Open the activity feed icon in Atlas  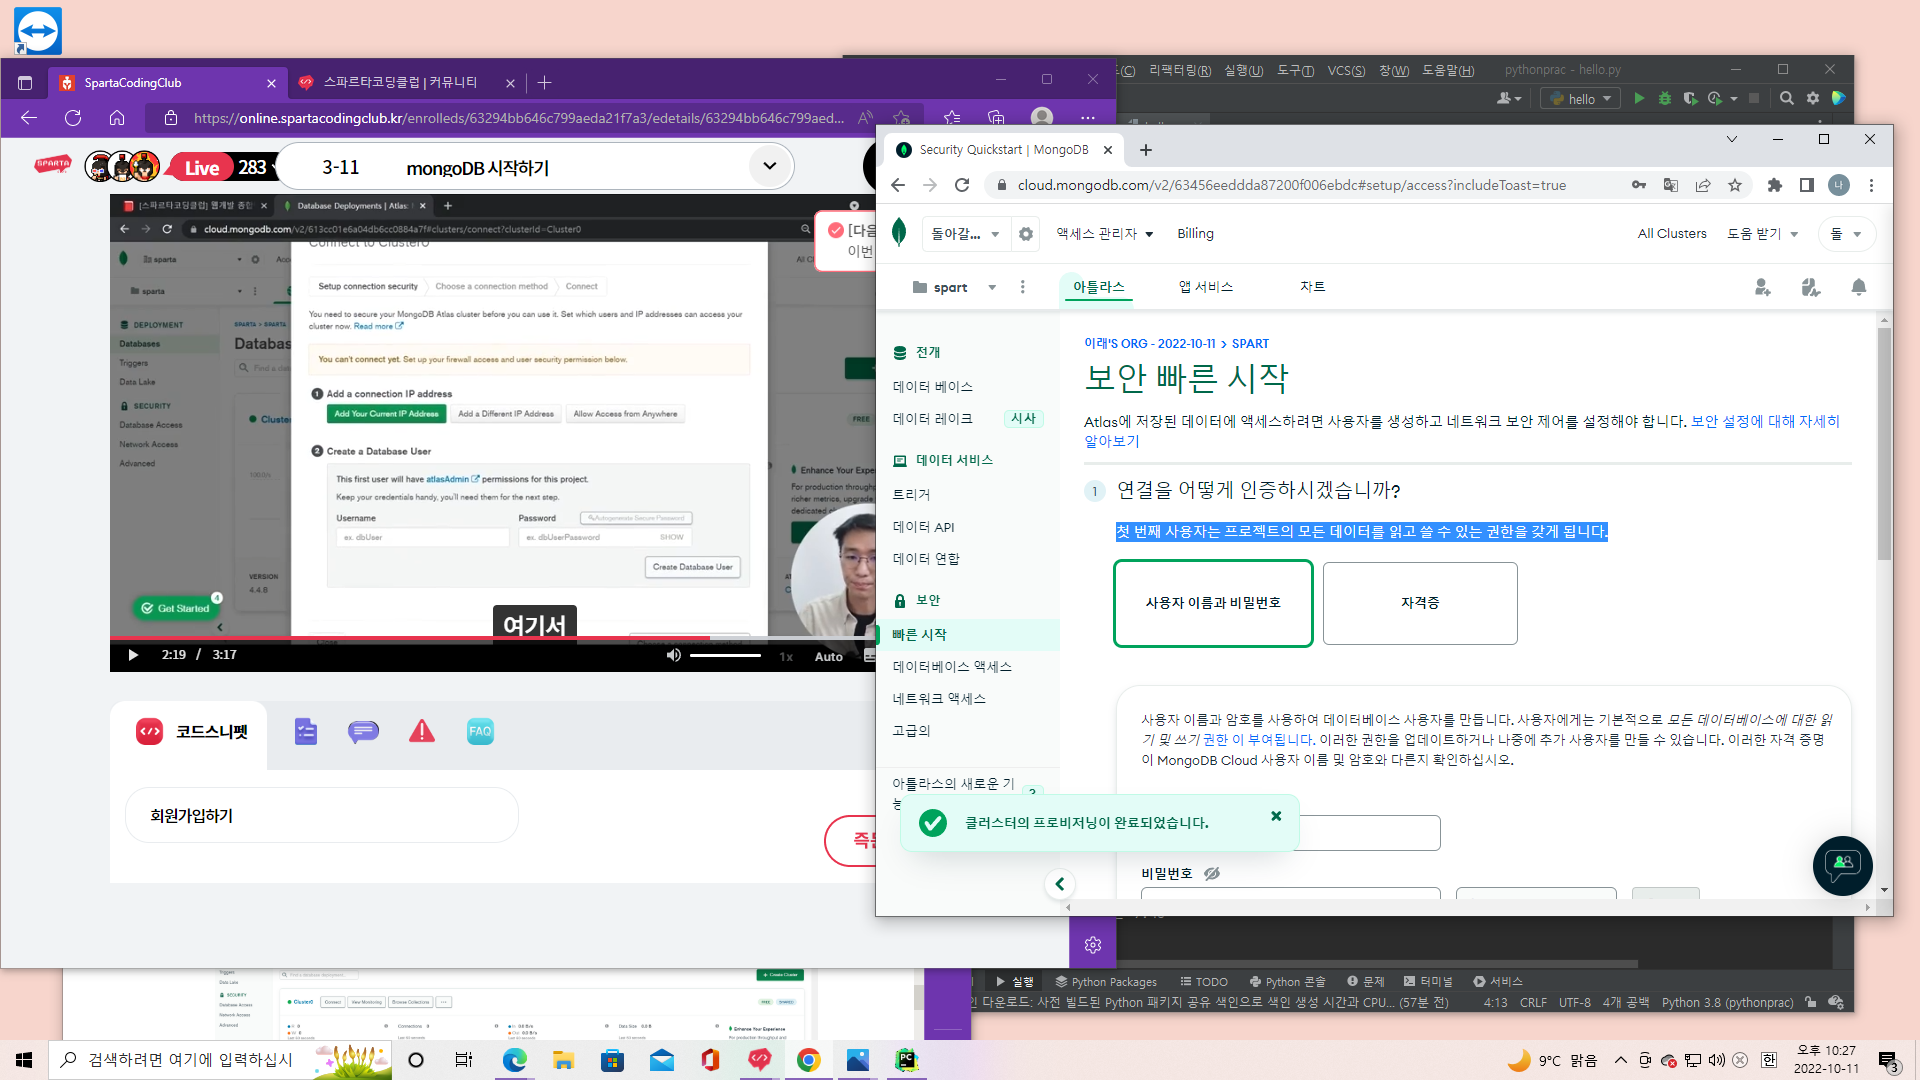[x=1811, y=288]
